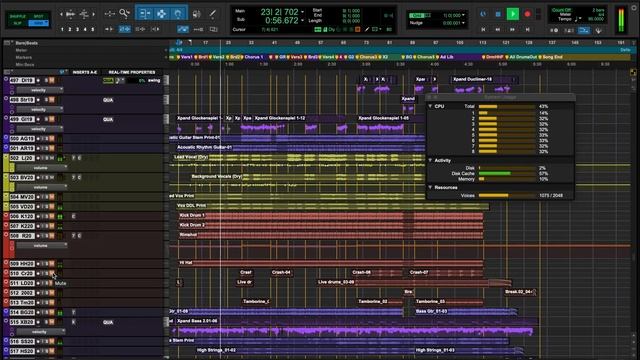Open Main counter format dropdown
640x360 pixels.
[x=302, y=12]
